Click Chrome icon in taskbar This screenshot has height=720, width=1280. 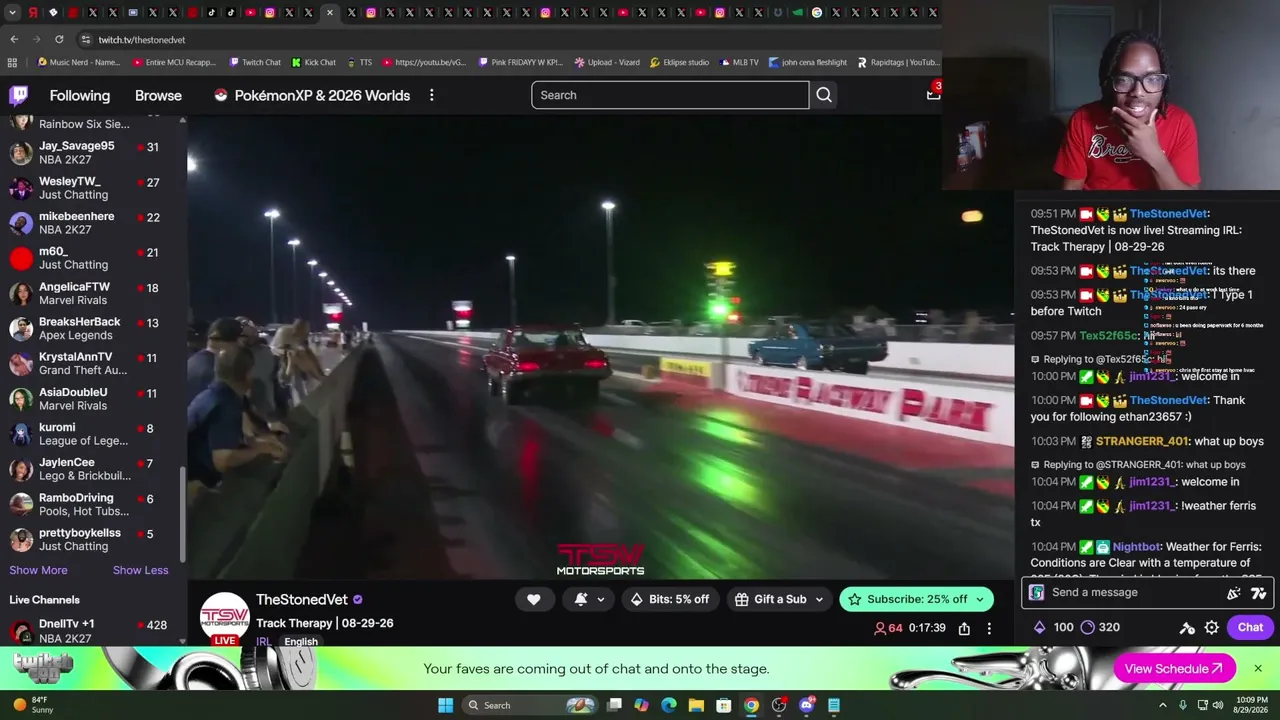pos(751,705)
